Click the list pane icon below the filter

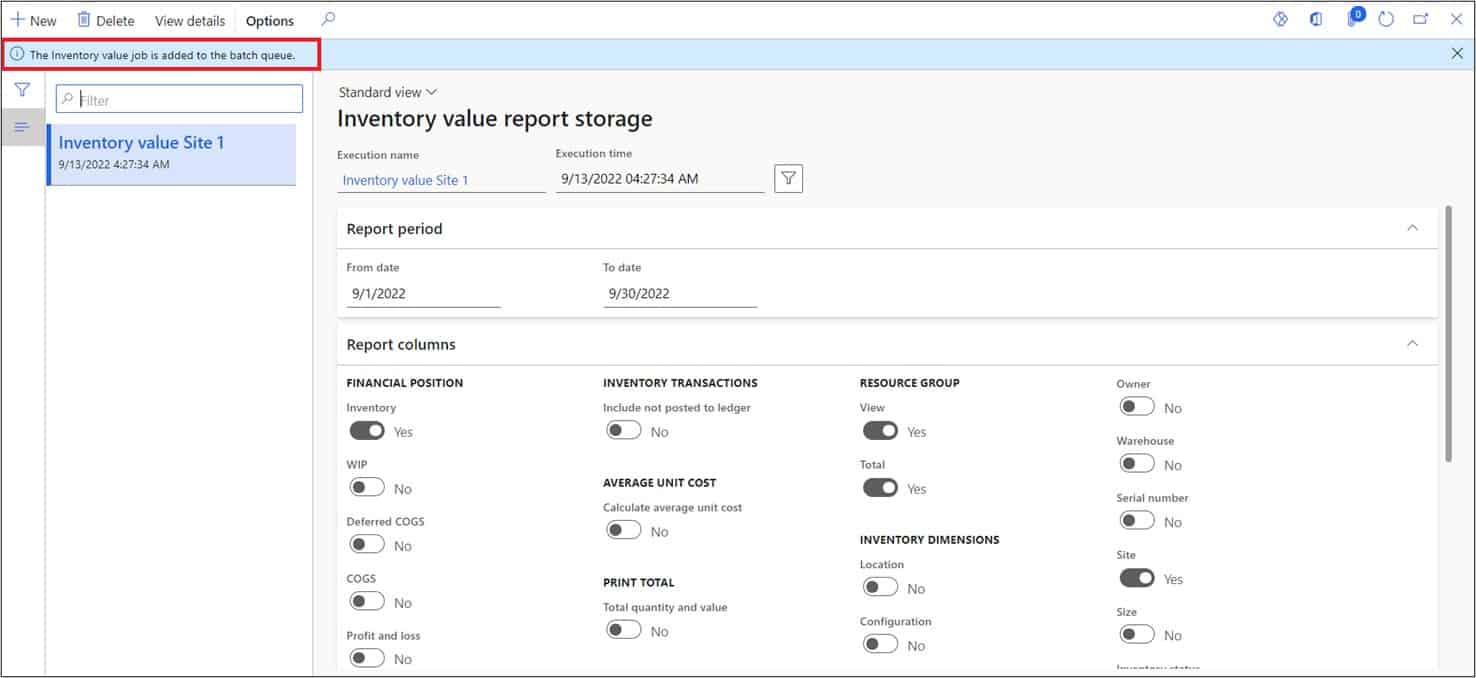pos(21,127)
